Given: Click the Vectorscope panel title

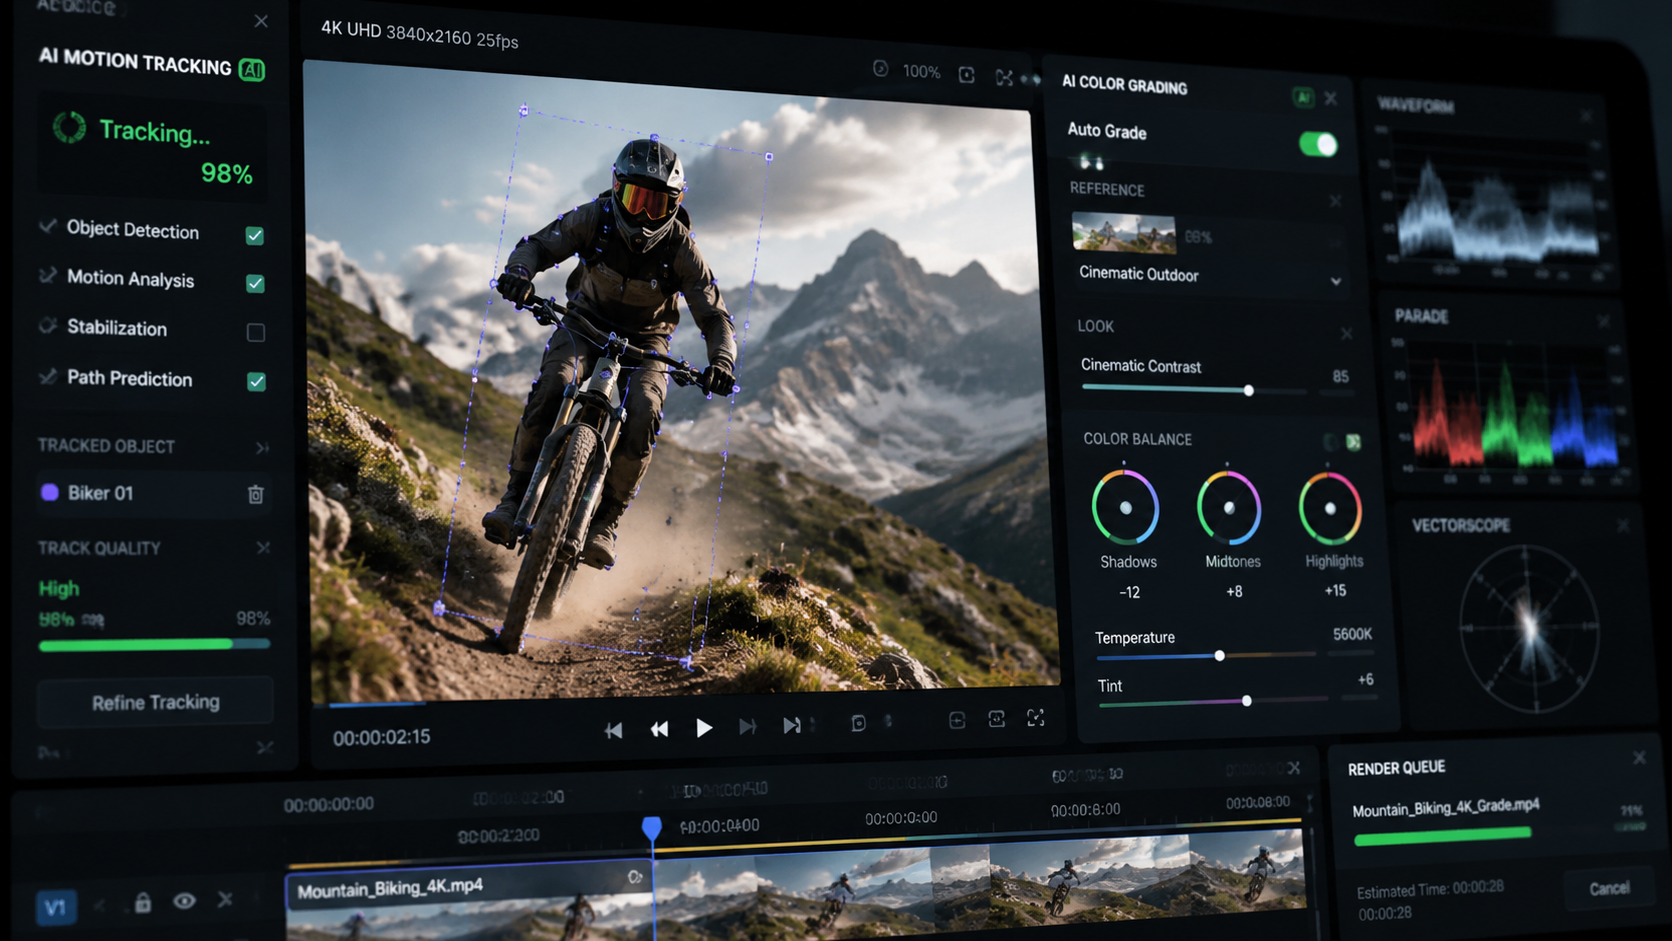Looking at the screenshot, I should click(x=1461, y=525).
